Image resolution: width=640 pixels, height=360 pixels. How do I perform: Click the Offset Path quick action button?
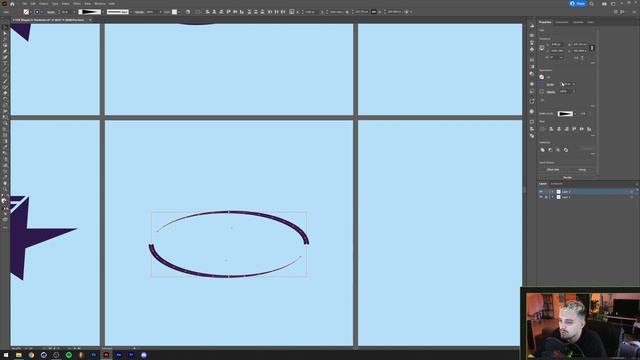click(x=553, y=169)
